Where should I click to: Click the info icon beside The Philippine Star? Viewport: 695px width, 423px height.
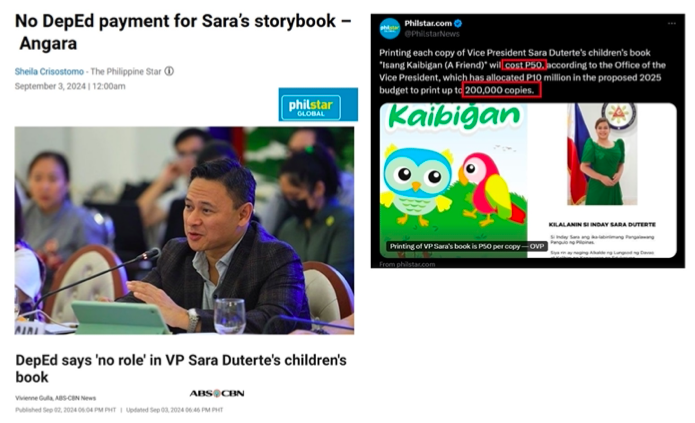[x=169, y=71]
